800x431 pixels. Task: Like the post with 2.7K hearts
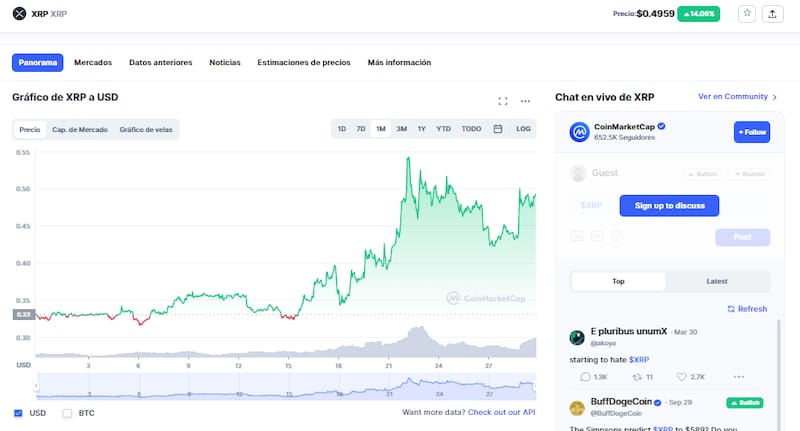tap(684, 377)
